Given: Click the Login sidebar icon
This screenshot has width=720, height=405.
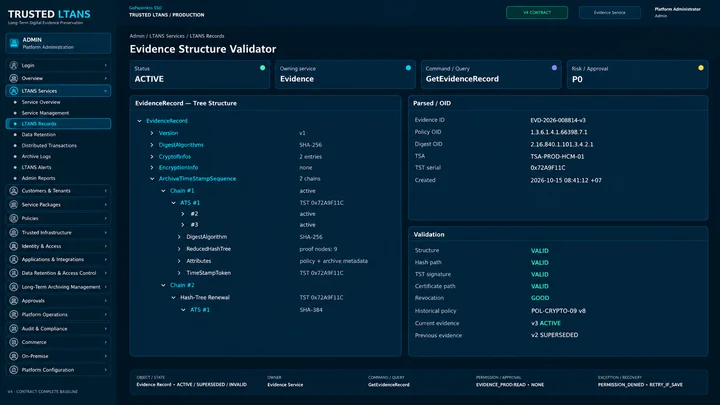Looking at the screenshot, I should coord(14,65).
